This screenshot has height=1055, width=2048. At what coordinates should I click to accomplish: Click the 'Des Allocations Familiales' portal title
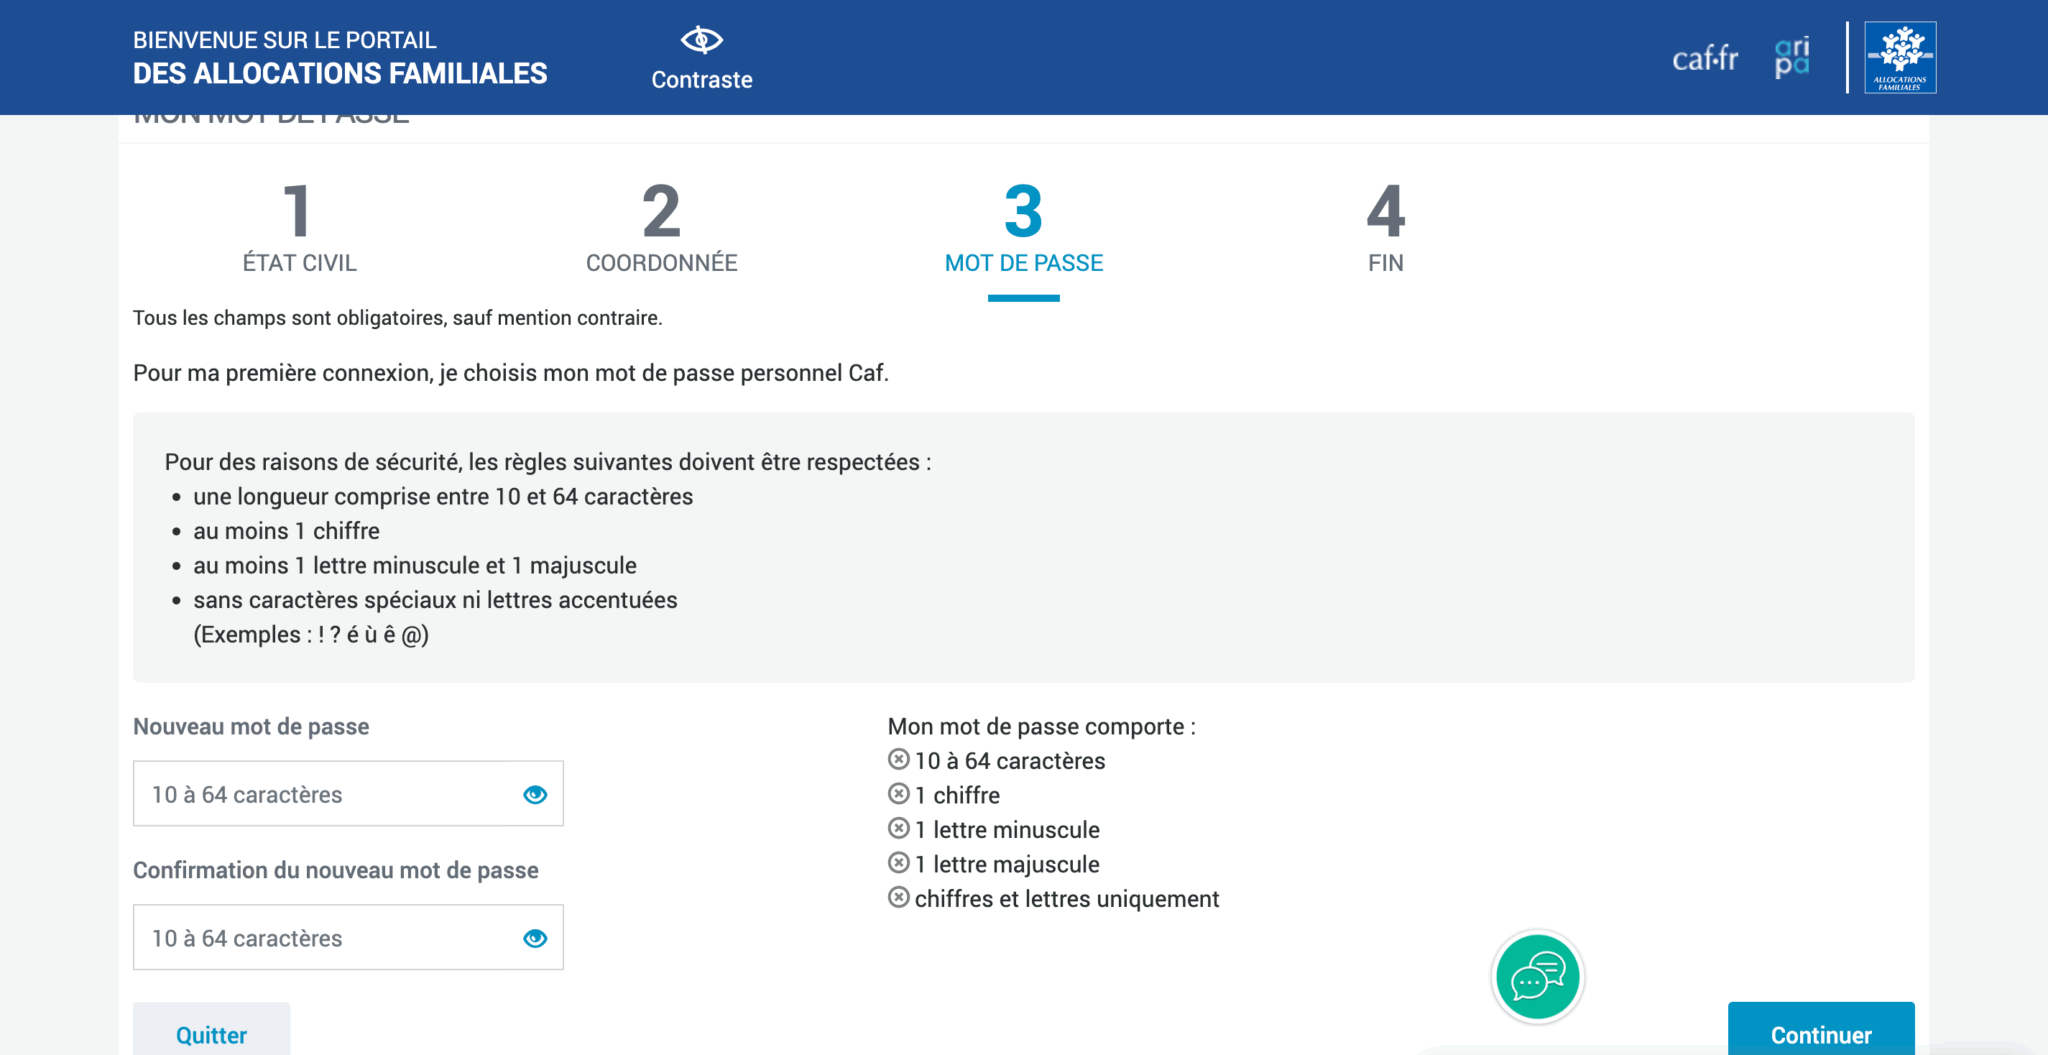(340, 73)
